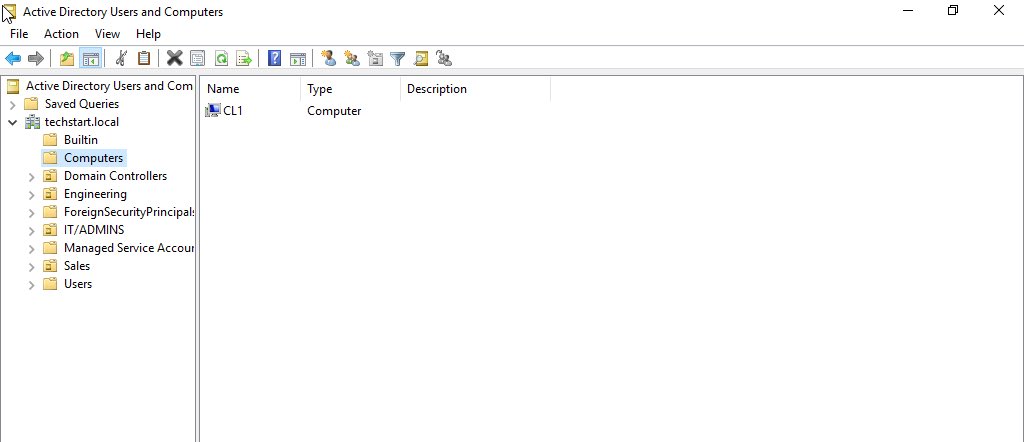This screenshot has height=442, width=1024.
Task: Select the Domain Controllers OU
Action: 115,176
